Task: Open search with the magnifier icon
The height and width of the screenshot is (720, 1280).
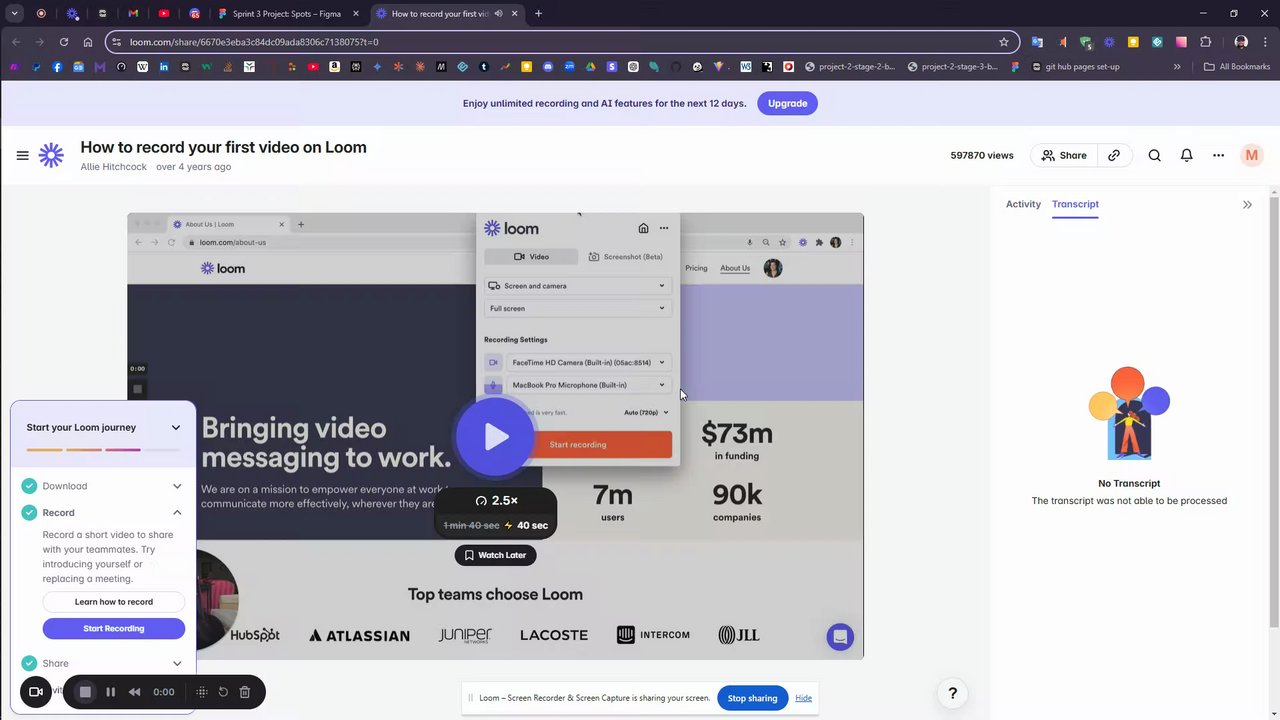Action: click(x=1154, y=155)
